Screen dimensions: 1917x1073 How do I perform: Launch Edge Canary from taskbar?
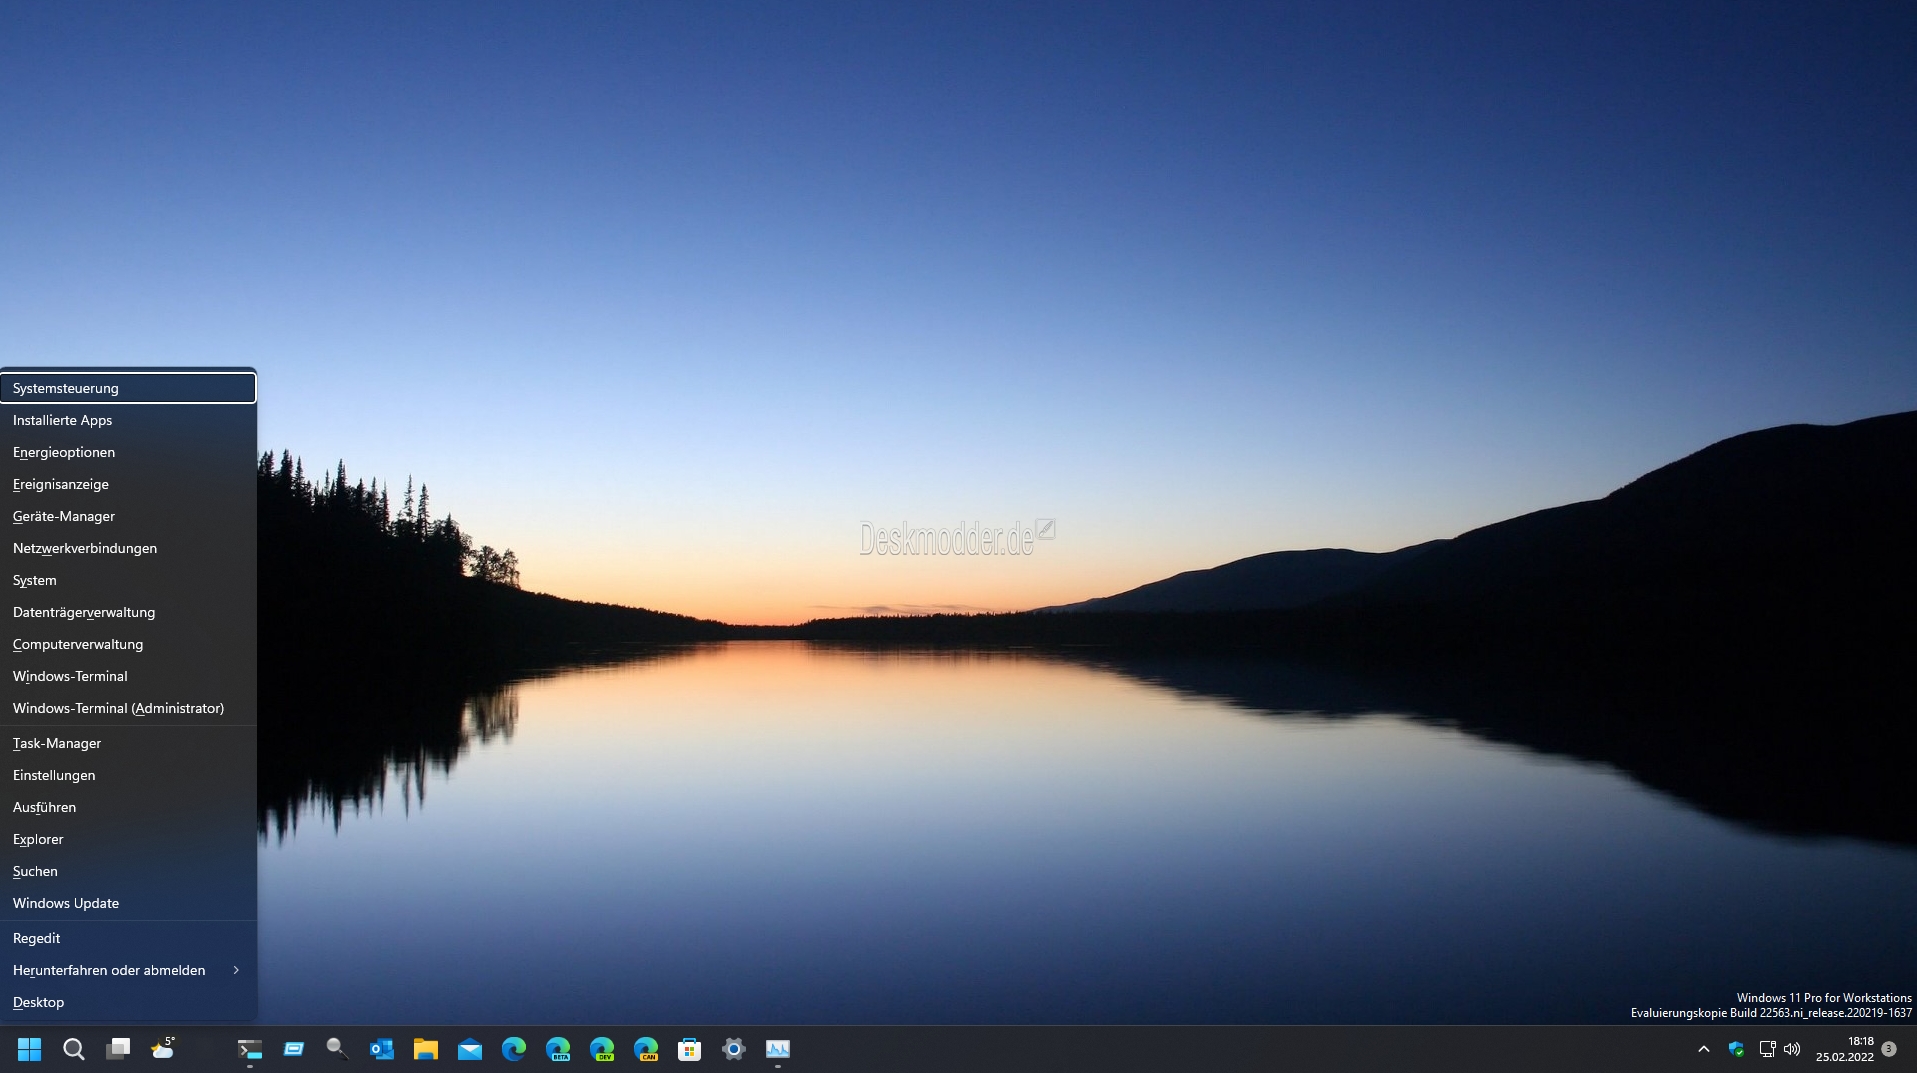point(646,1049)
